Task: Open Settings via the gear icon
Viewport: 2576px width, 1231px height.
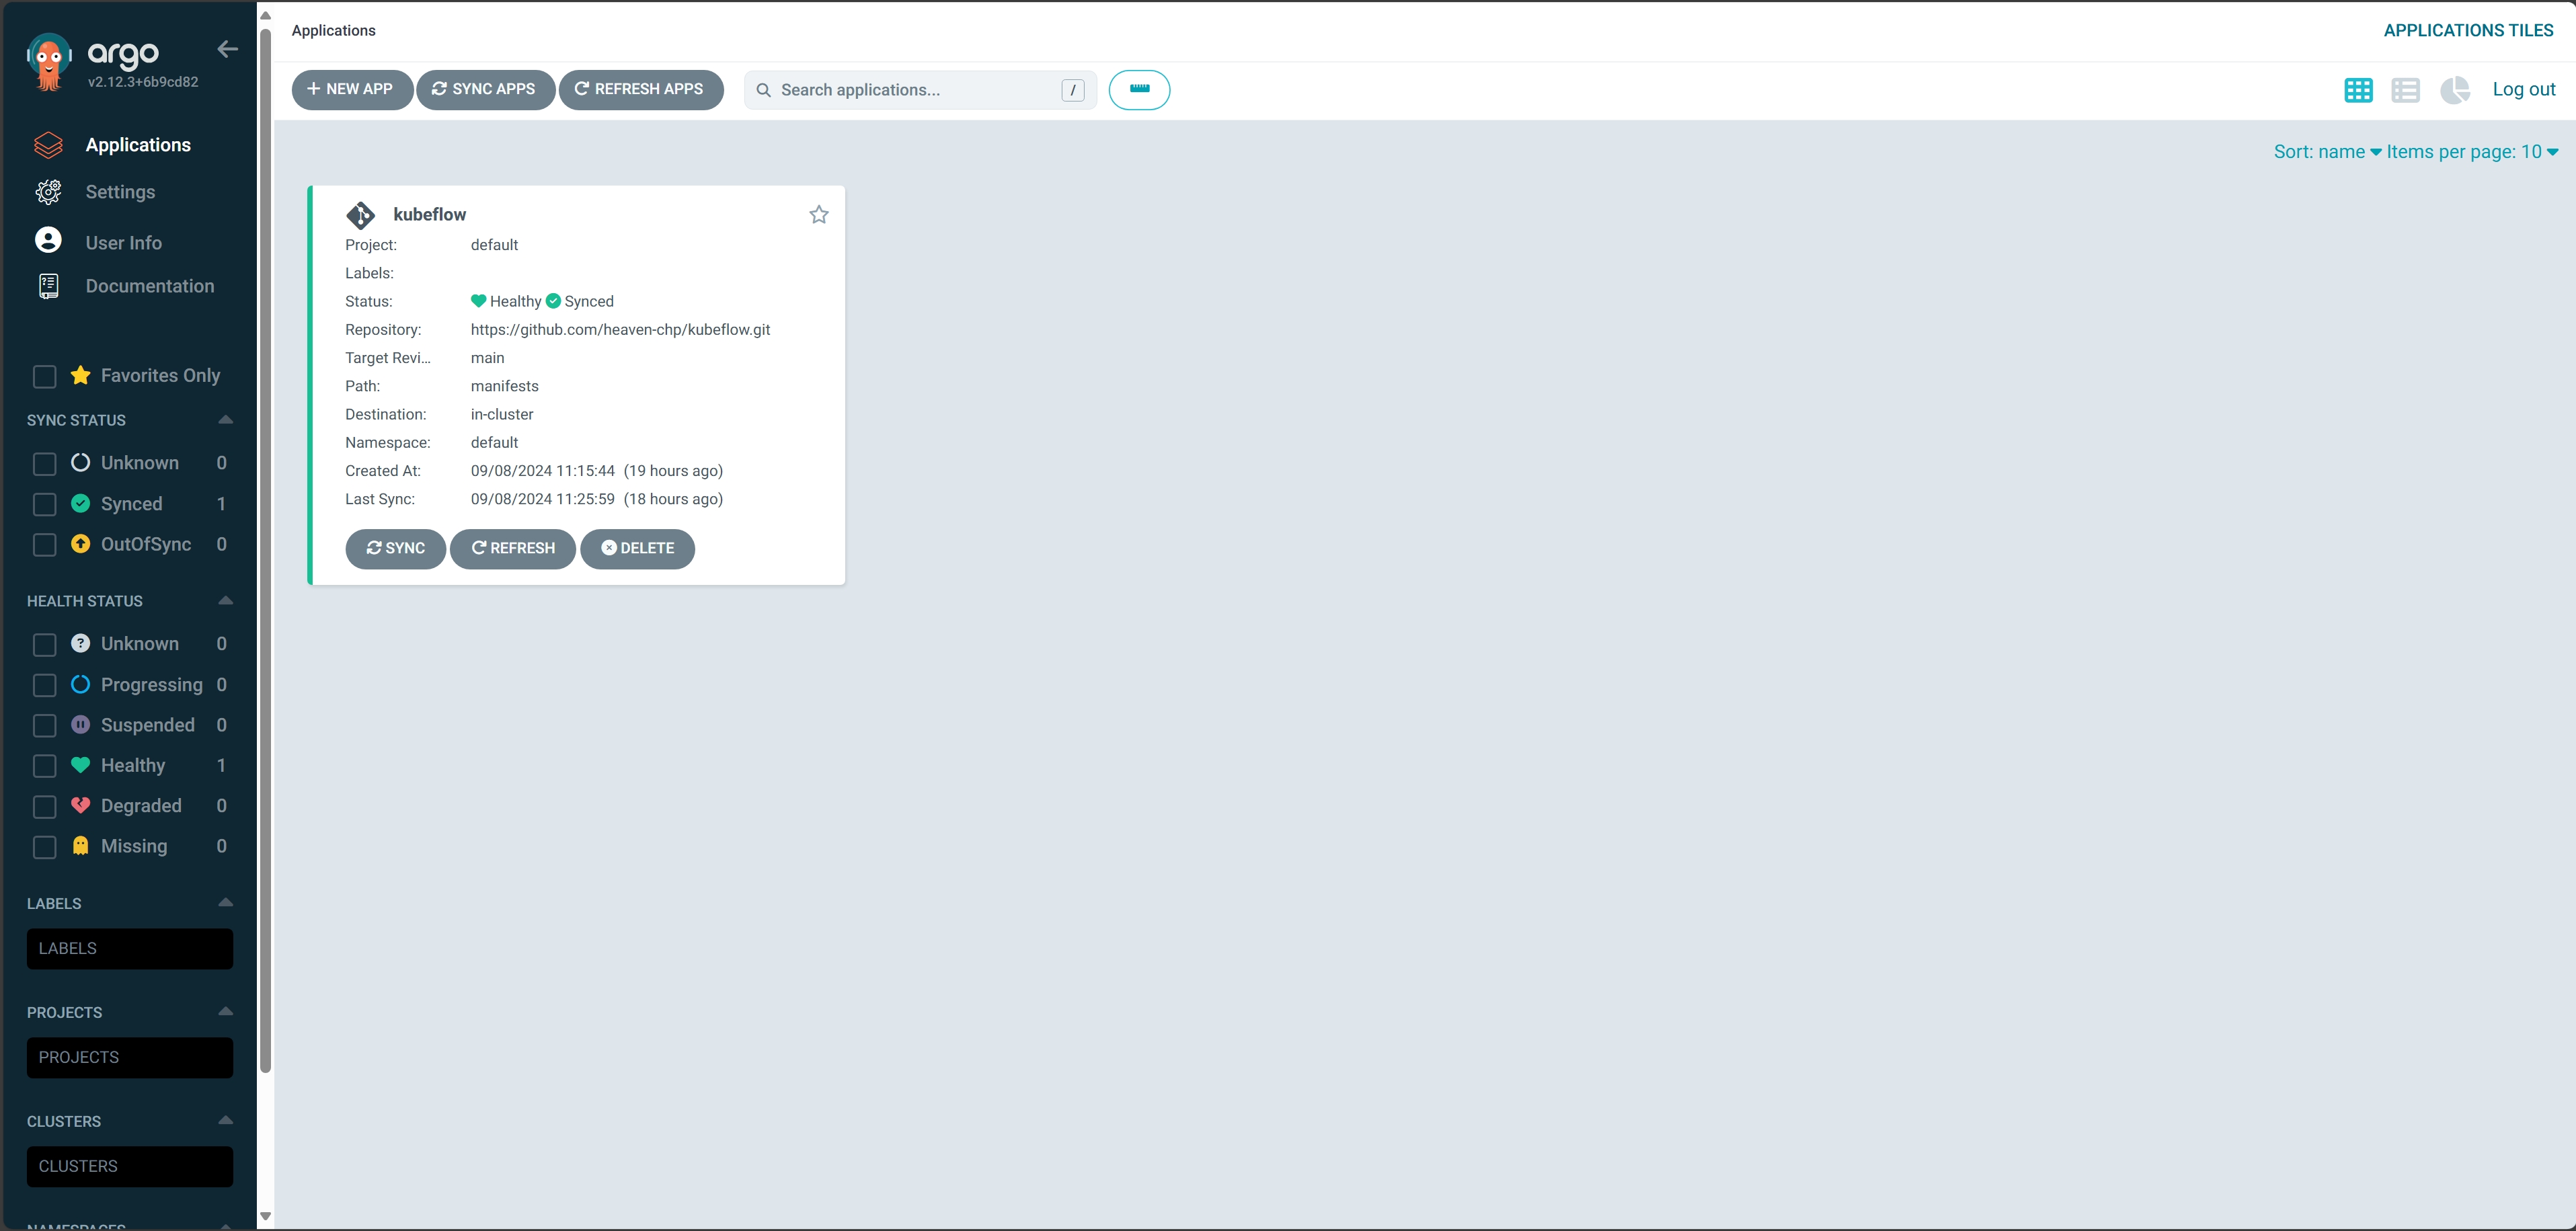Action: click(x=48, y=192)
